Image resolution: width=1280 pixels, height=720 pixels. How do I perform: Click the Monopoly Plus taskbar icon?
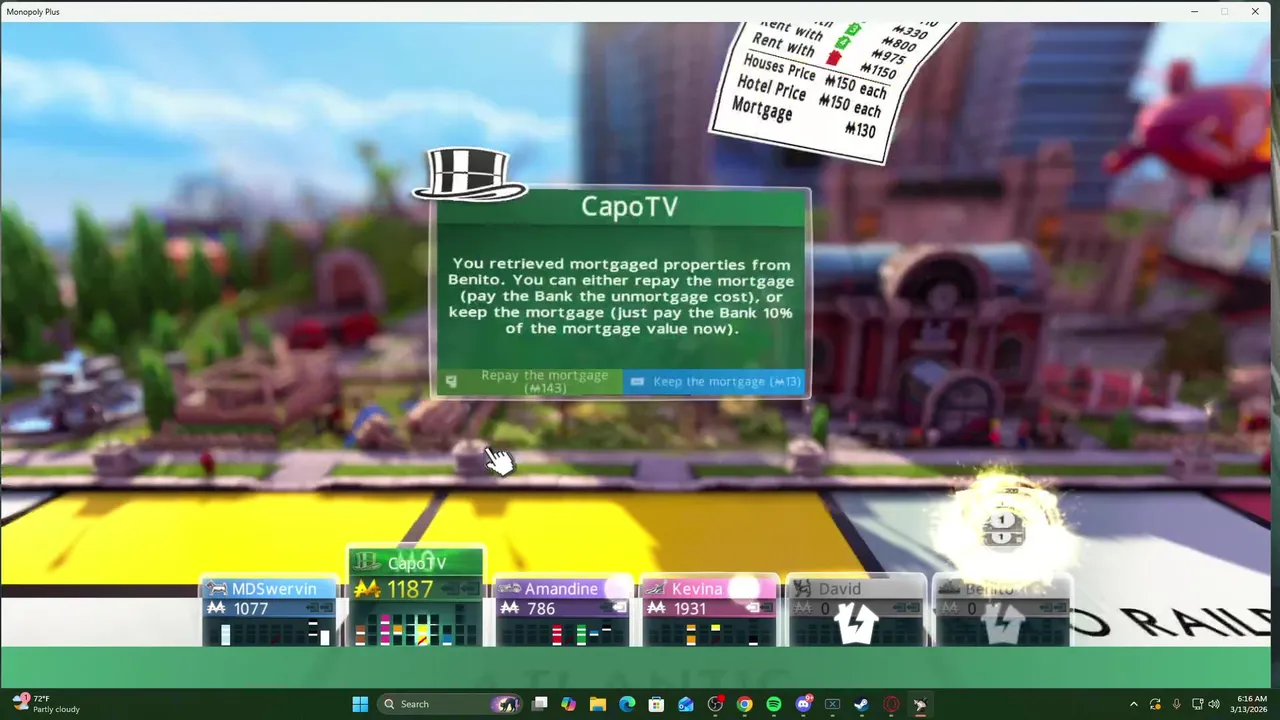[920, 704]
